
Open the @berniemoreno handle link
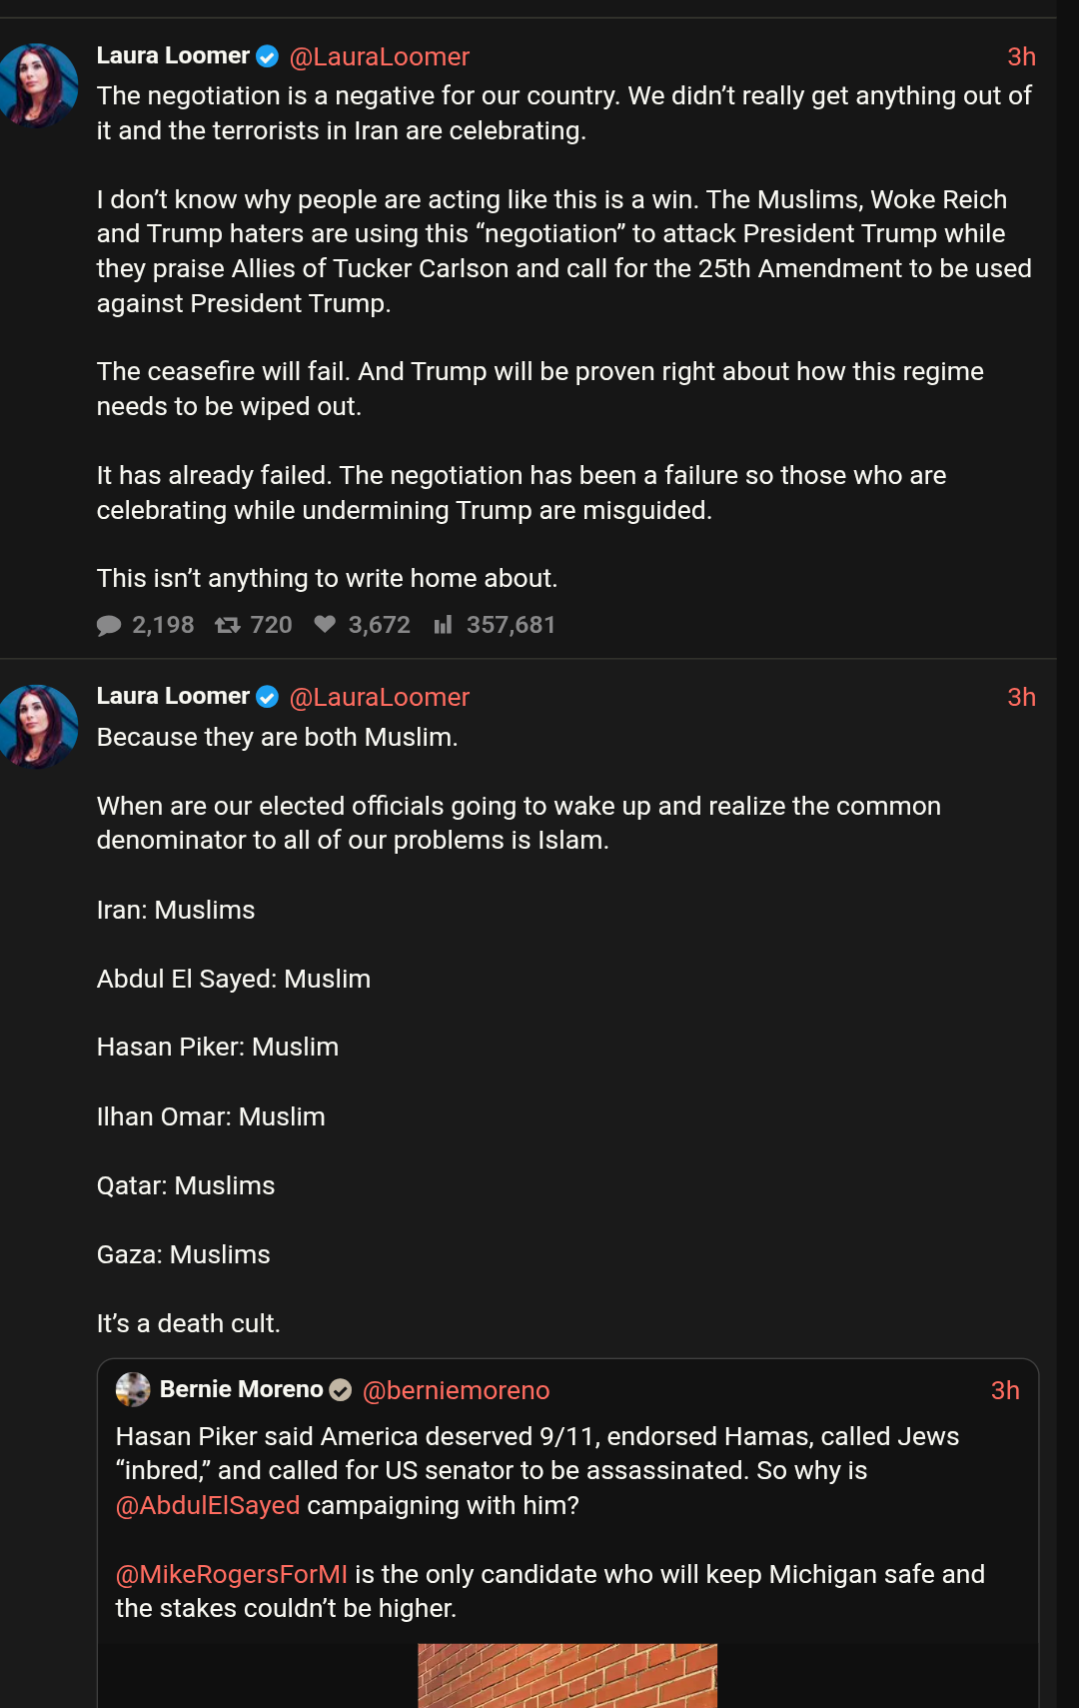point(455,1390)
